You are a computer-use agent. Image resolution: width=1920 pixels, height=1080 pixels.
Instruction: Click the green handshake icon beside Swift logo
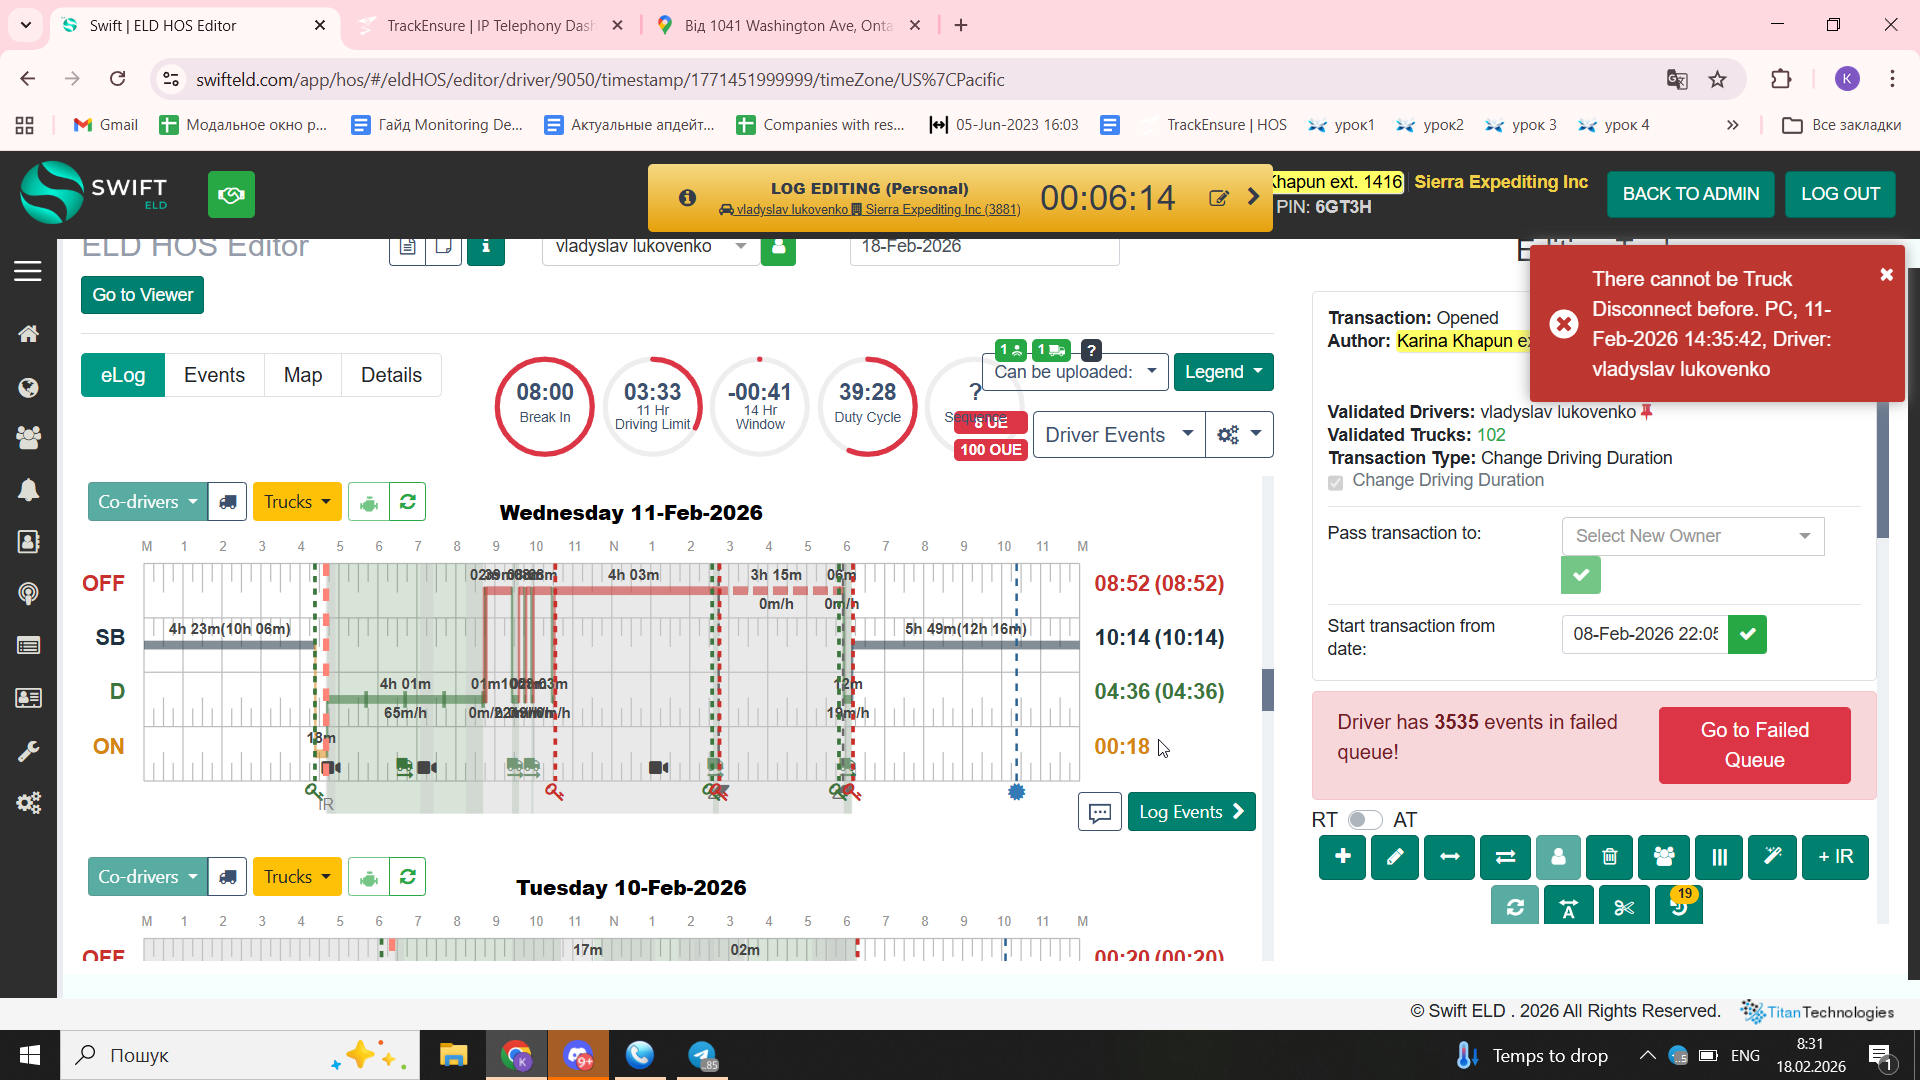[231, 194]
